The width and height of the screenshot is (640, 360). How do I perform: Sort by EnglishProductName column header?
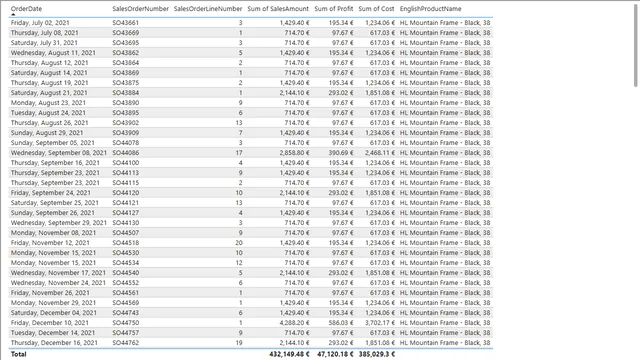click(x=430, y=9)
